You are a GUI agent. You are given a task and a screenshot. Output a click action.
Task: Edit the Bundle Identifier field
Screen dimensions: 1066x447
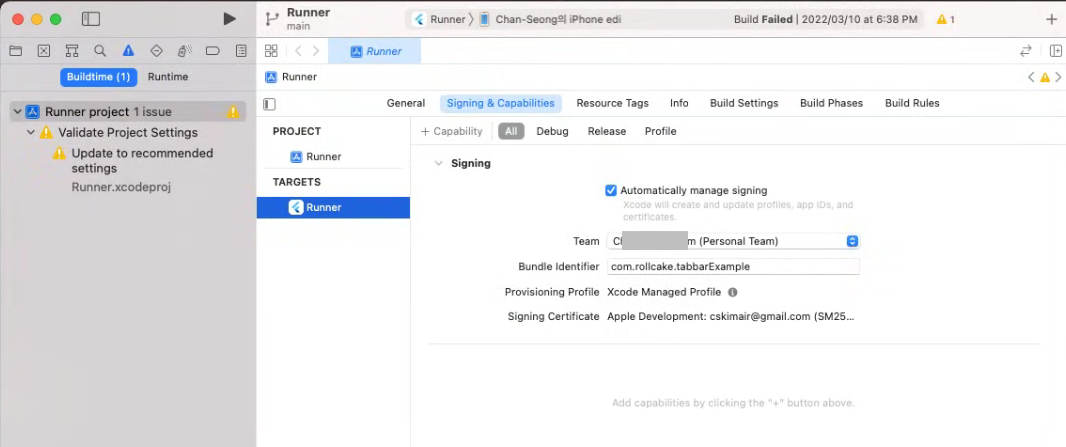point(733,267)
